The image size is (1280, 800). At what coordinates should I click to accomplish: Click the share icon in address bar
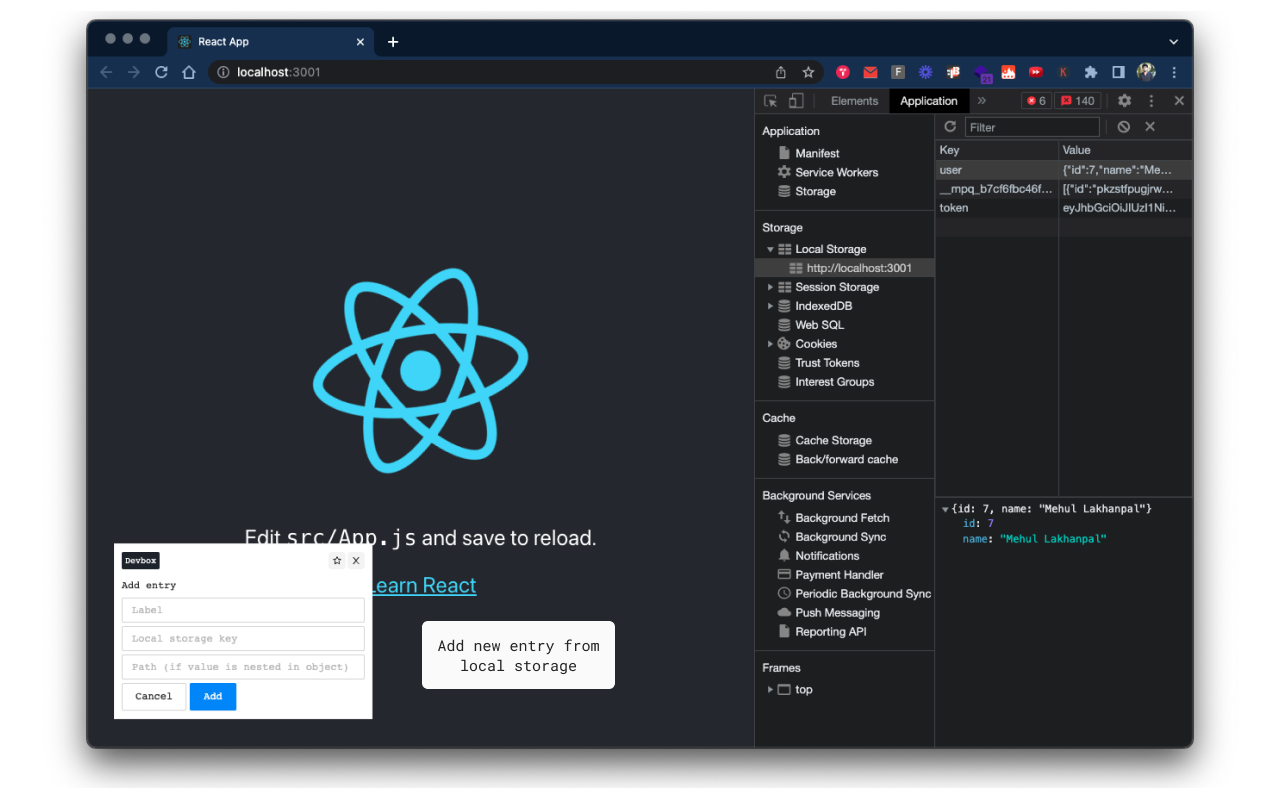pyautogui.click(x=781, y=72)
